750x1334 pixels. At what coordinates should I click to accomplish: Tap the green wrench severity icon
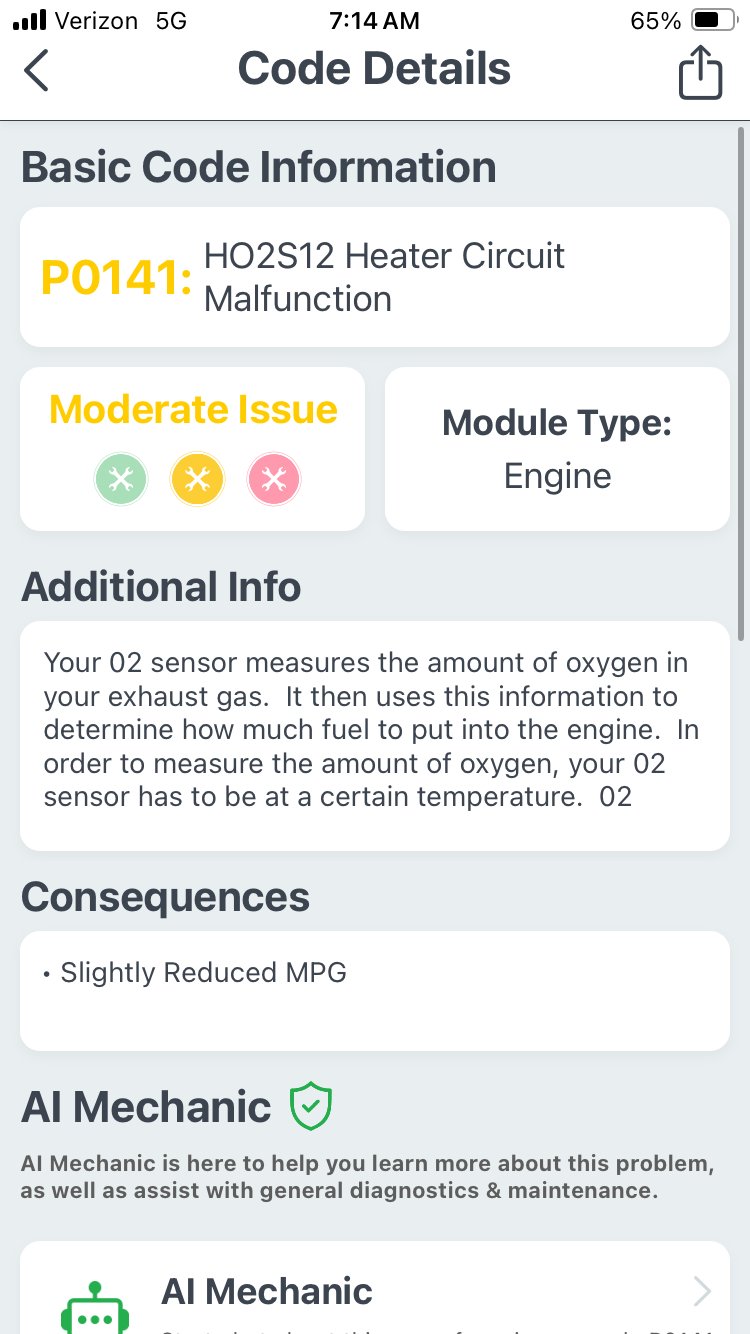click(x=121, y=480)
